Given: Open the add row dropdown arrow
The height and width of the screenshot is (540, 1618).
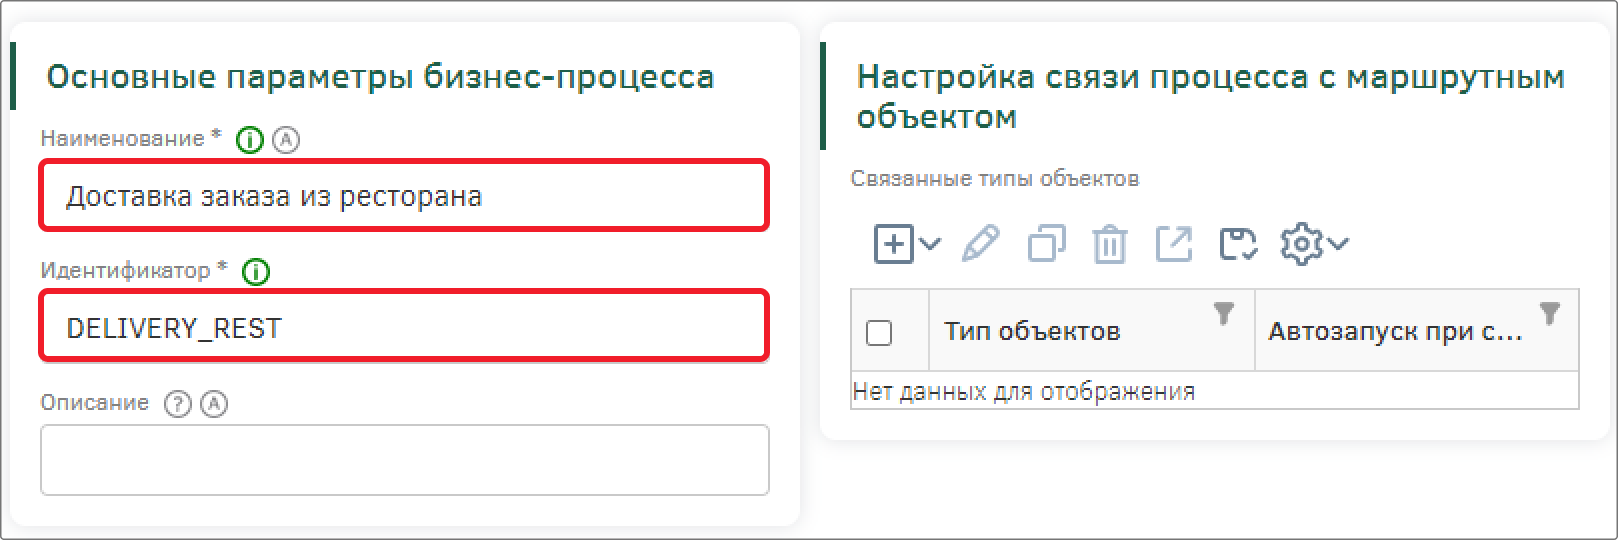Looking at the screenshot, I should click(930, 243).
